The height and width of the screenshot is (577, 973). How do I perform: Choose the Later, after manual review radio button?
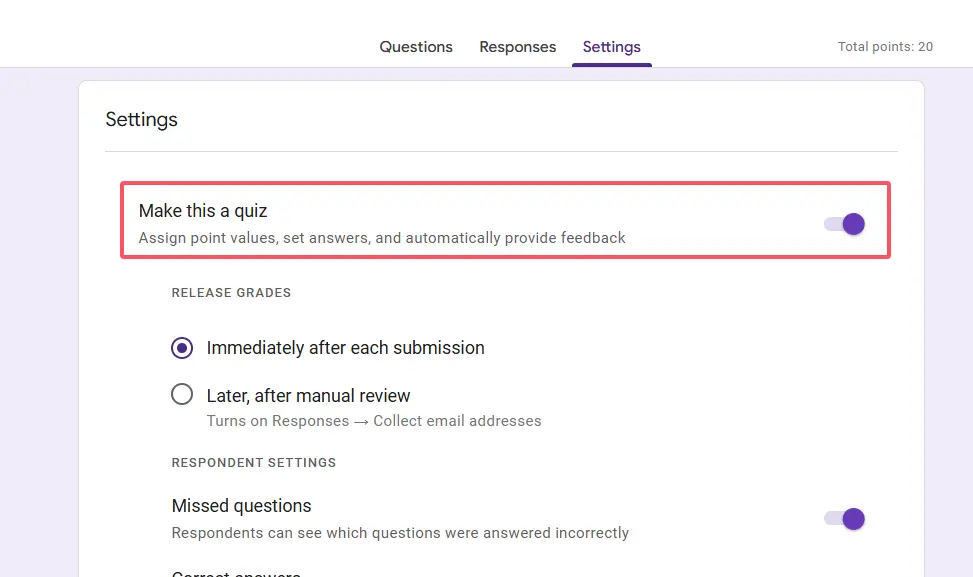coord(182,395)
